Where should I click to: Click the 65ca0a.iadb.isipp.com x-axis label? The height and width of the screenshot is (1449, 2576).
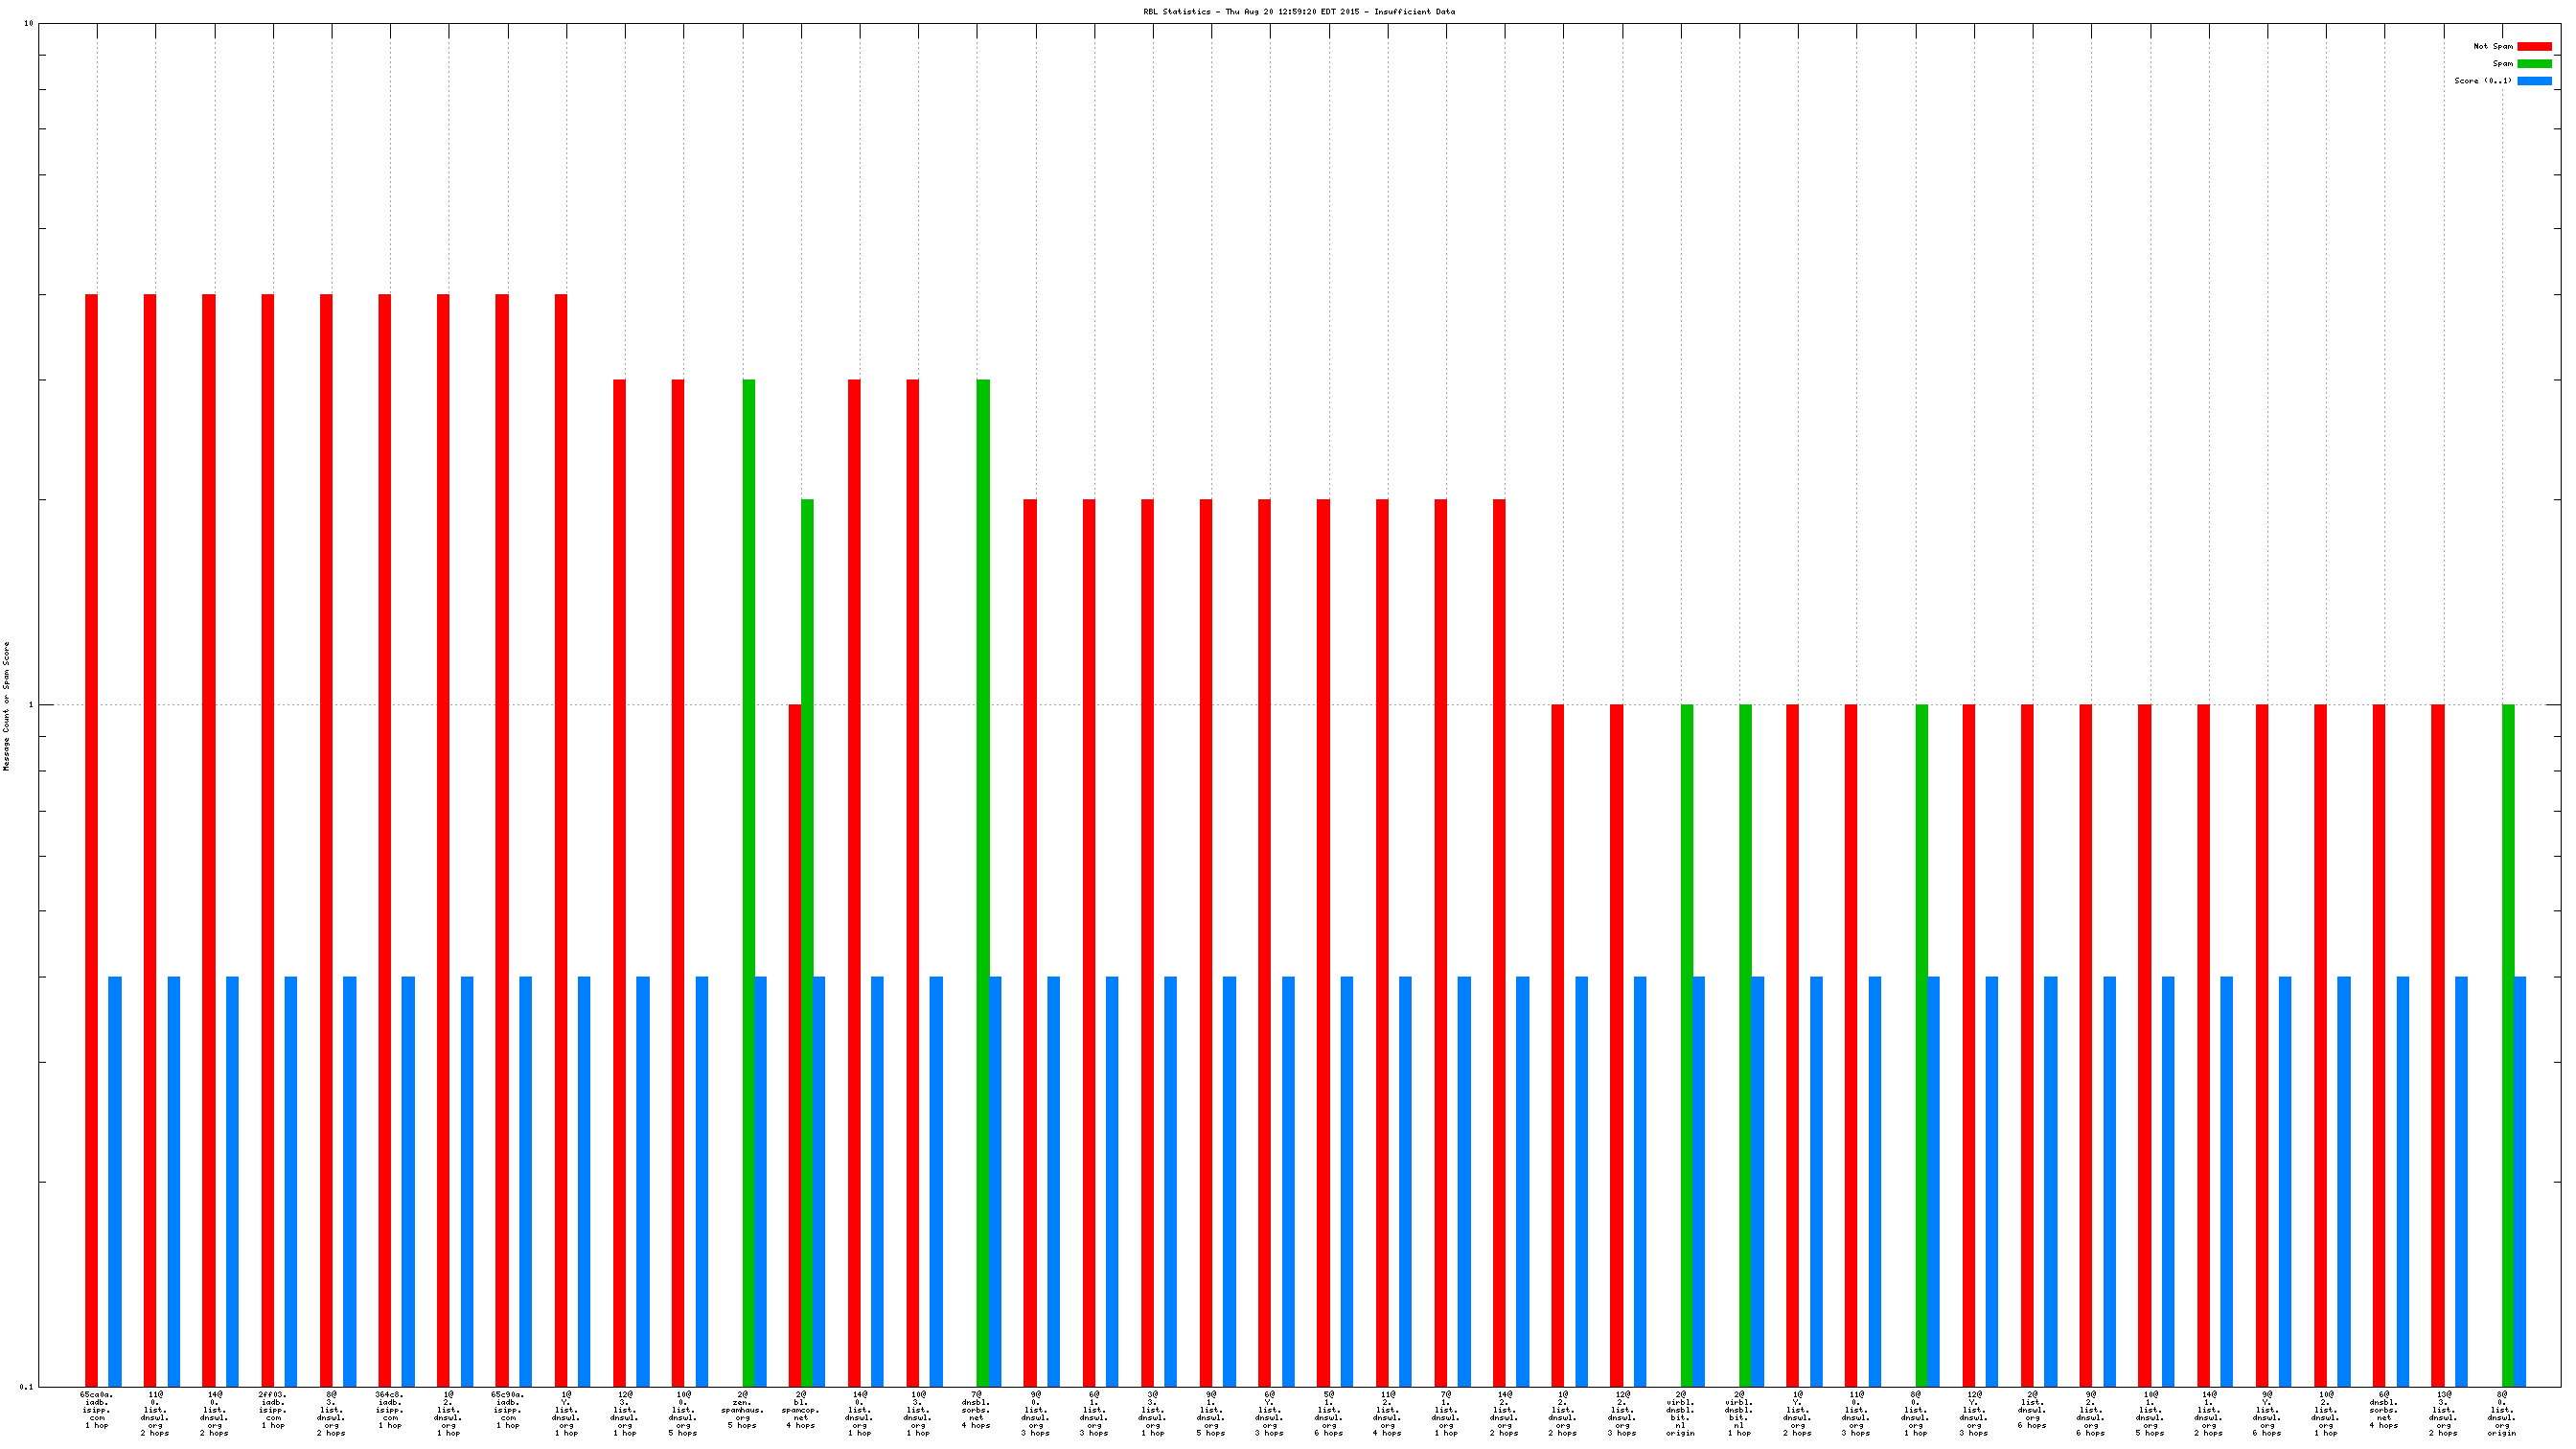pyautogui.click(x=97, y=1410)
